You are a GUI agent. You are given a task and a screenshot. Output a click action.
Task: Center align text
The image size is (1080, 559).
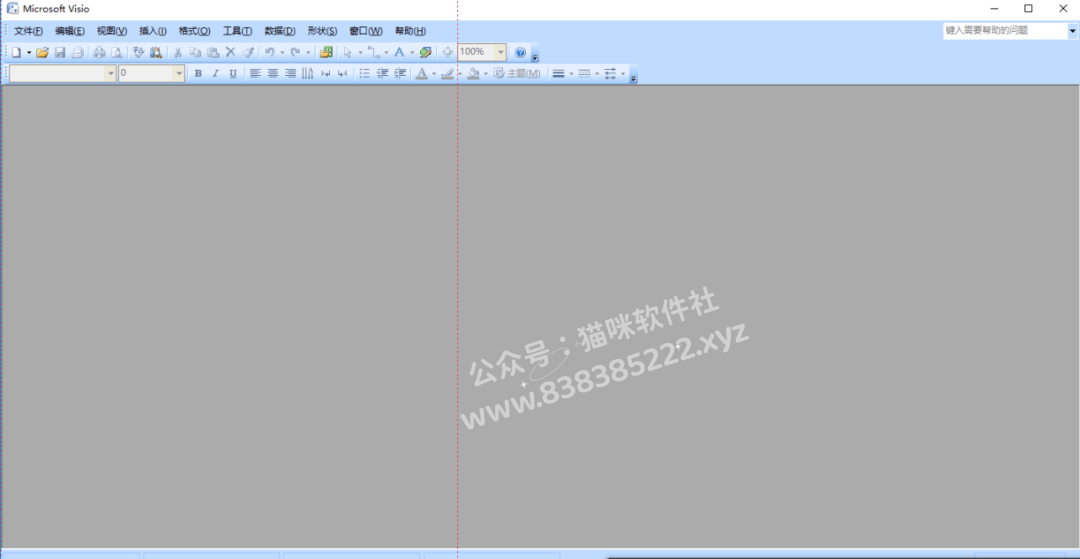(x=273, y=74)
